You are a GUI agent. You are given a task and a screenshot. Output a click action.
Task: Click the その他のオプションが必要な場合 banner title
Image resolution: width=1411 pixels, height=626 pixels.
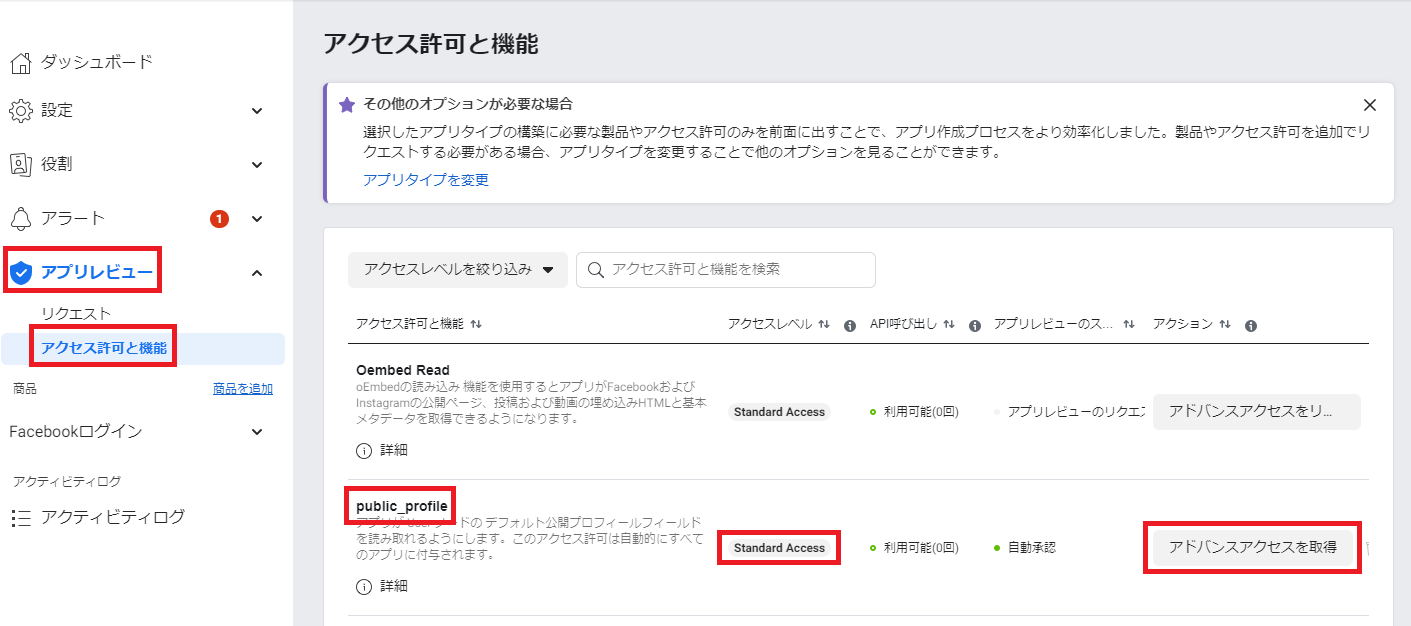point(467,104)
